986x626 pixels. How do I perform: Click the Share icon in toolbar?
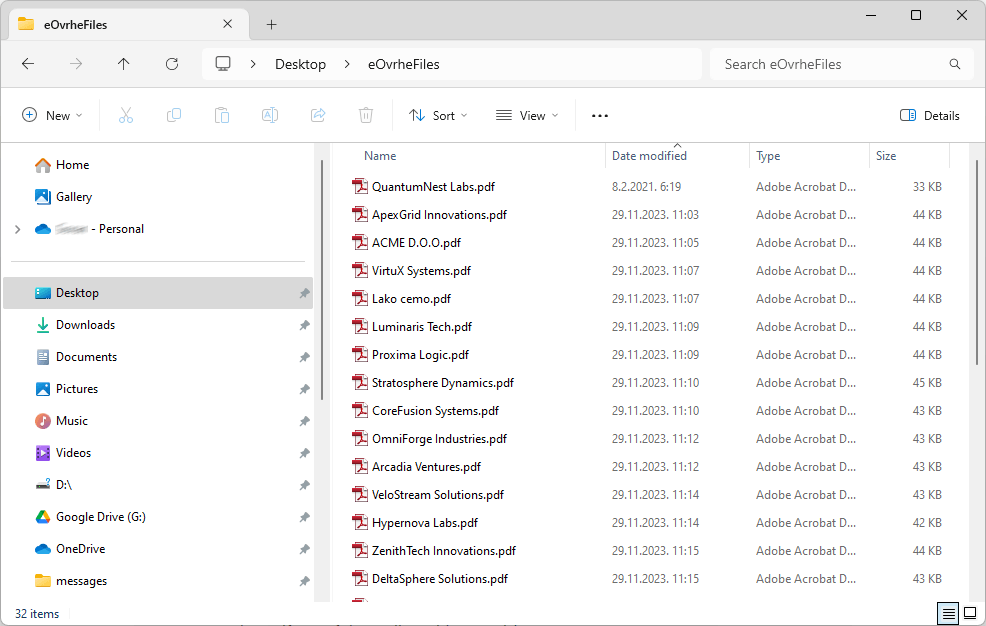click(318, 115)
